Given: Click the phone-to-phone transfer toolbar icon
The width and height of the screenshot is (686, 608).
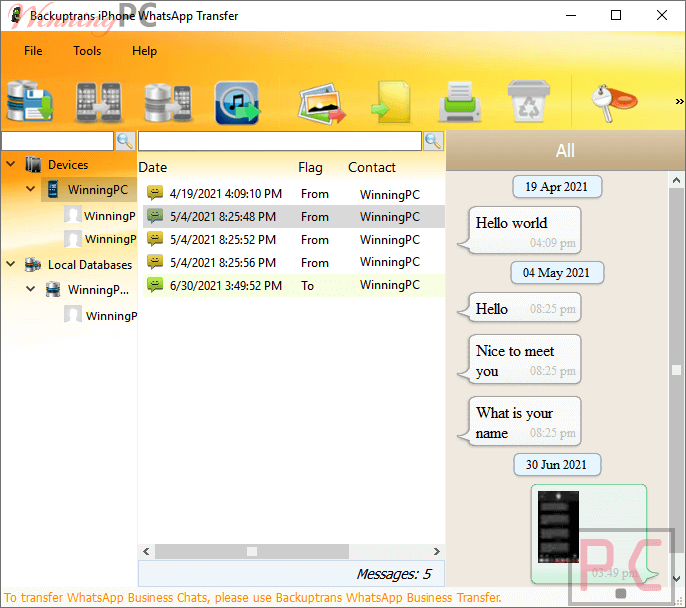Looking at the screenshot, I should coord(99,102).
